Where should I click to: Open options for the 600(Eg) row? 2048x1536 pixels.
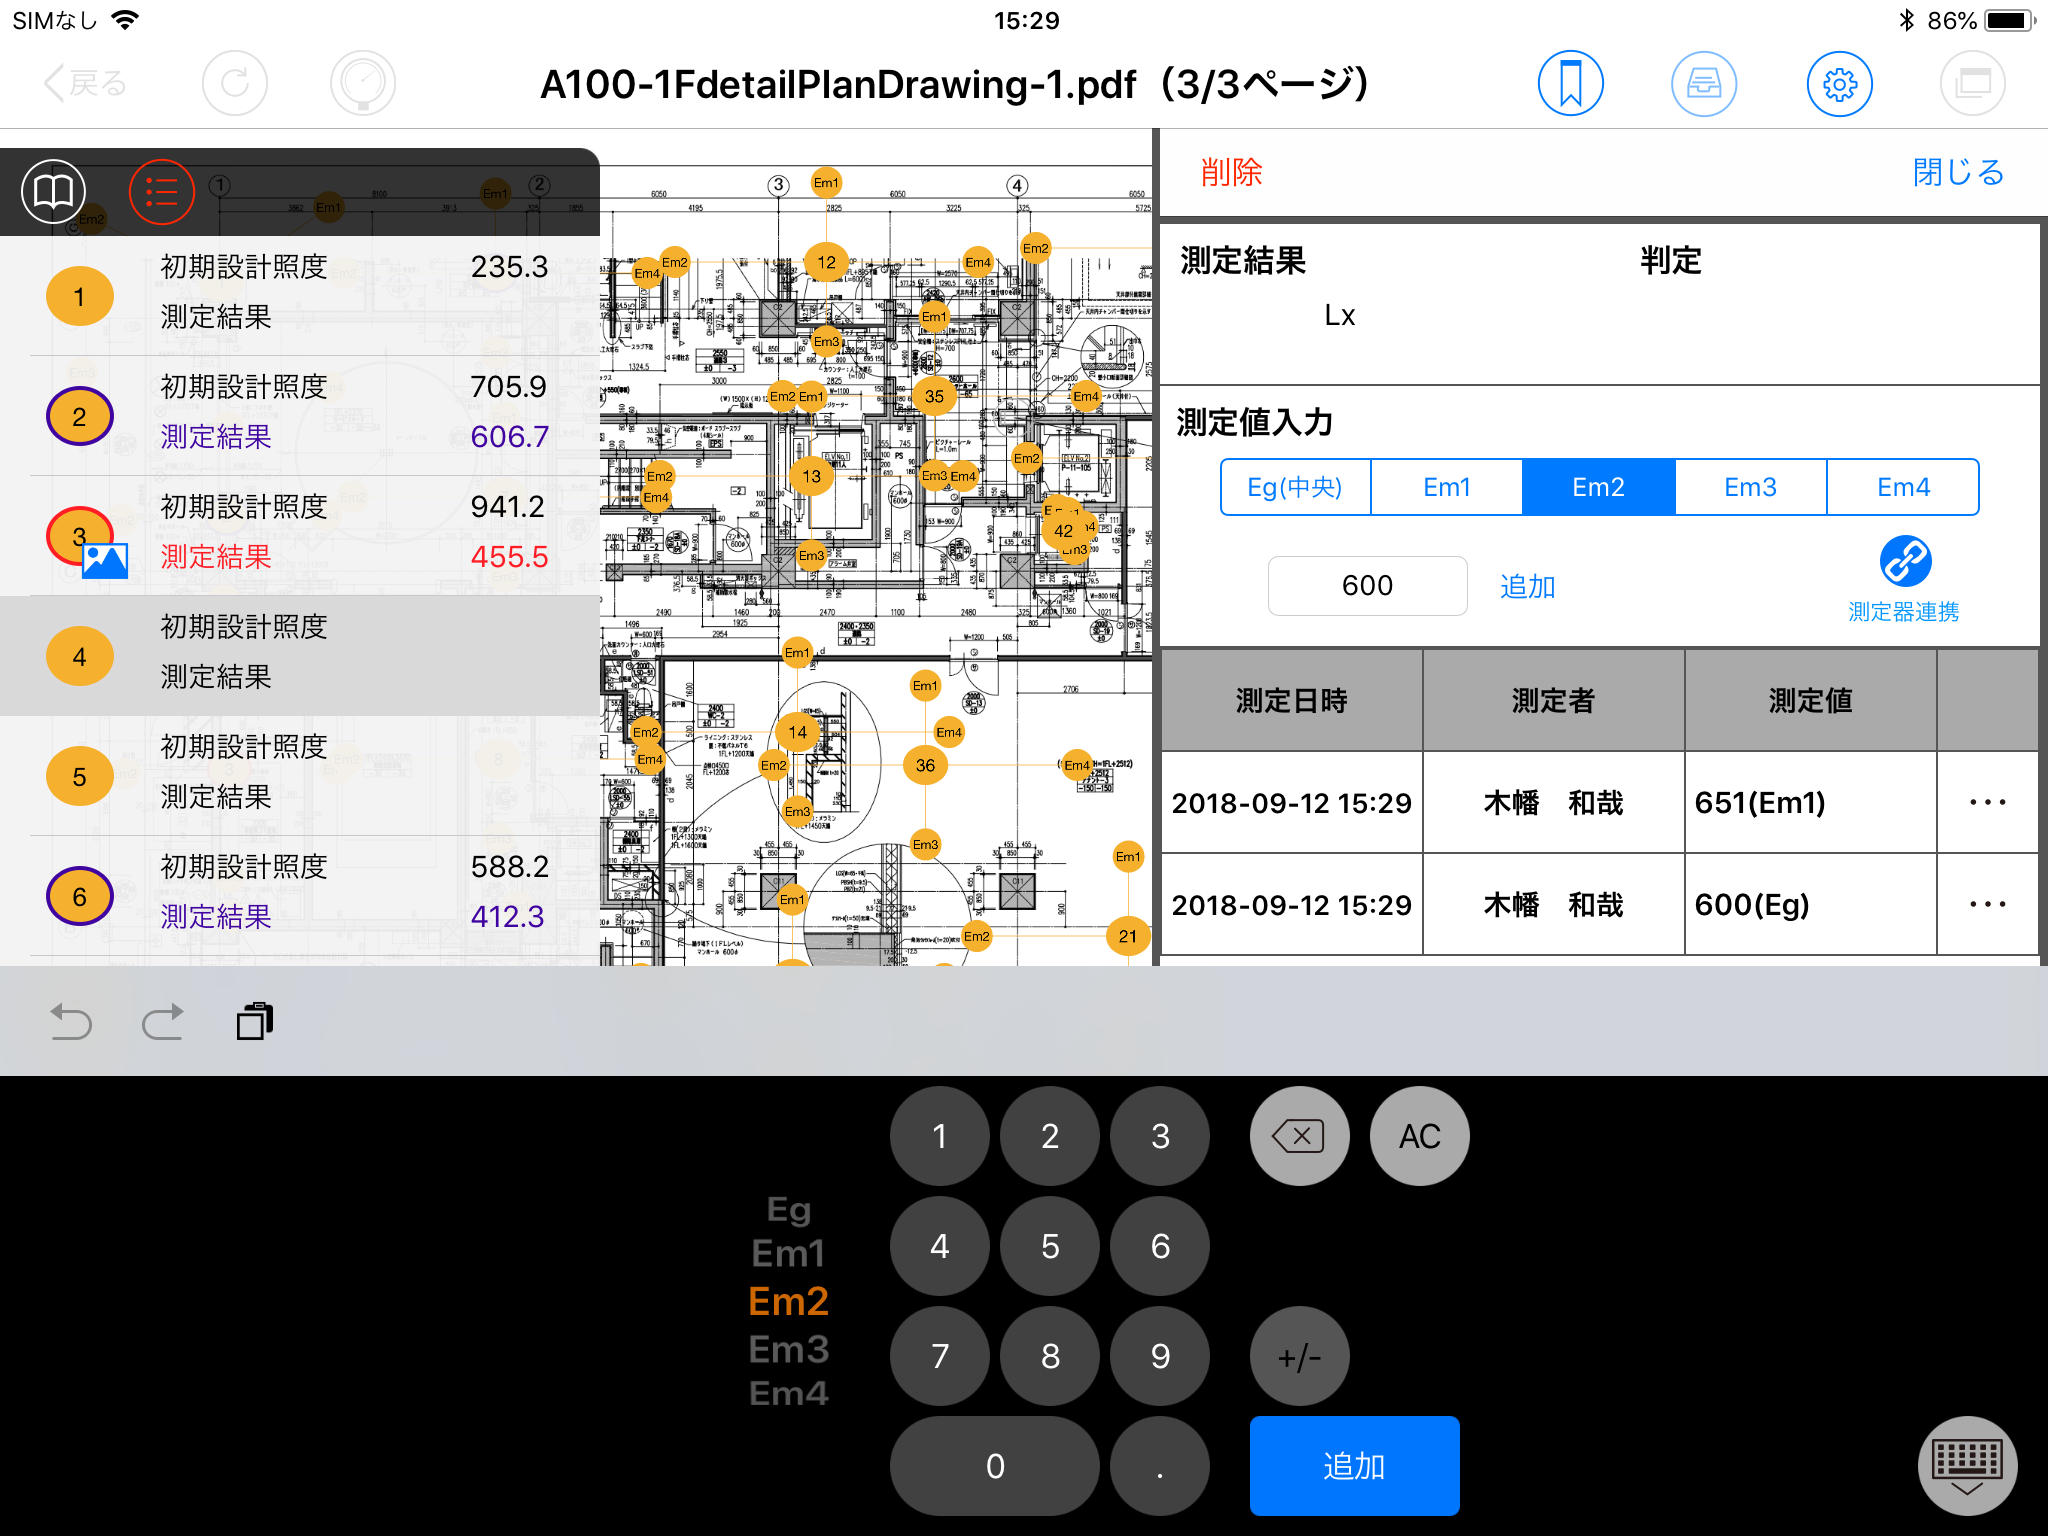(x=1987, y=904)
